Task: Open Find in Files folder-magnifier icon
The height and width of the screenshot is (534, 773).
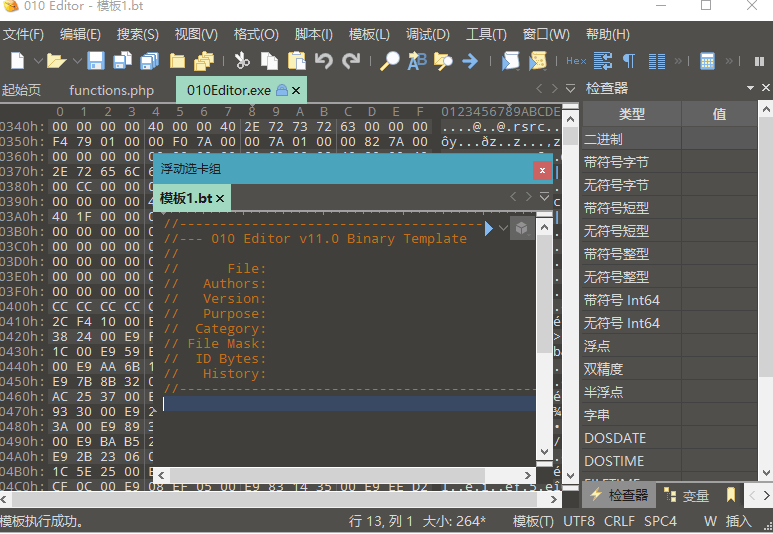Action: (443, 61)
